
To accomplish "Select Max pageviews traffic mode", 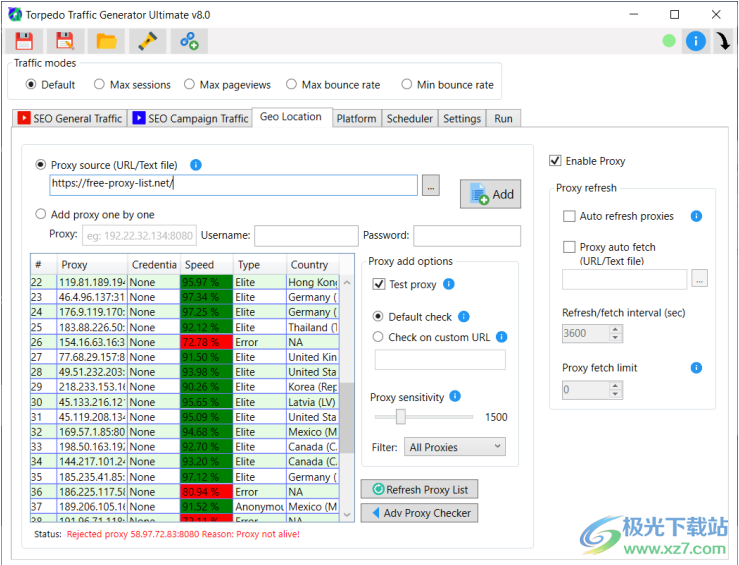I will pos(189,84).
